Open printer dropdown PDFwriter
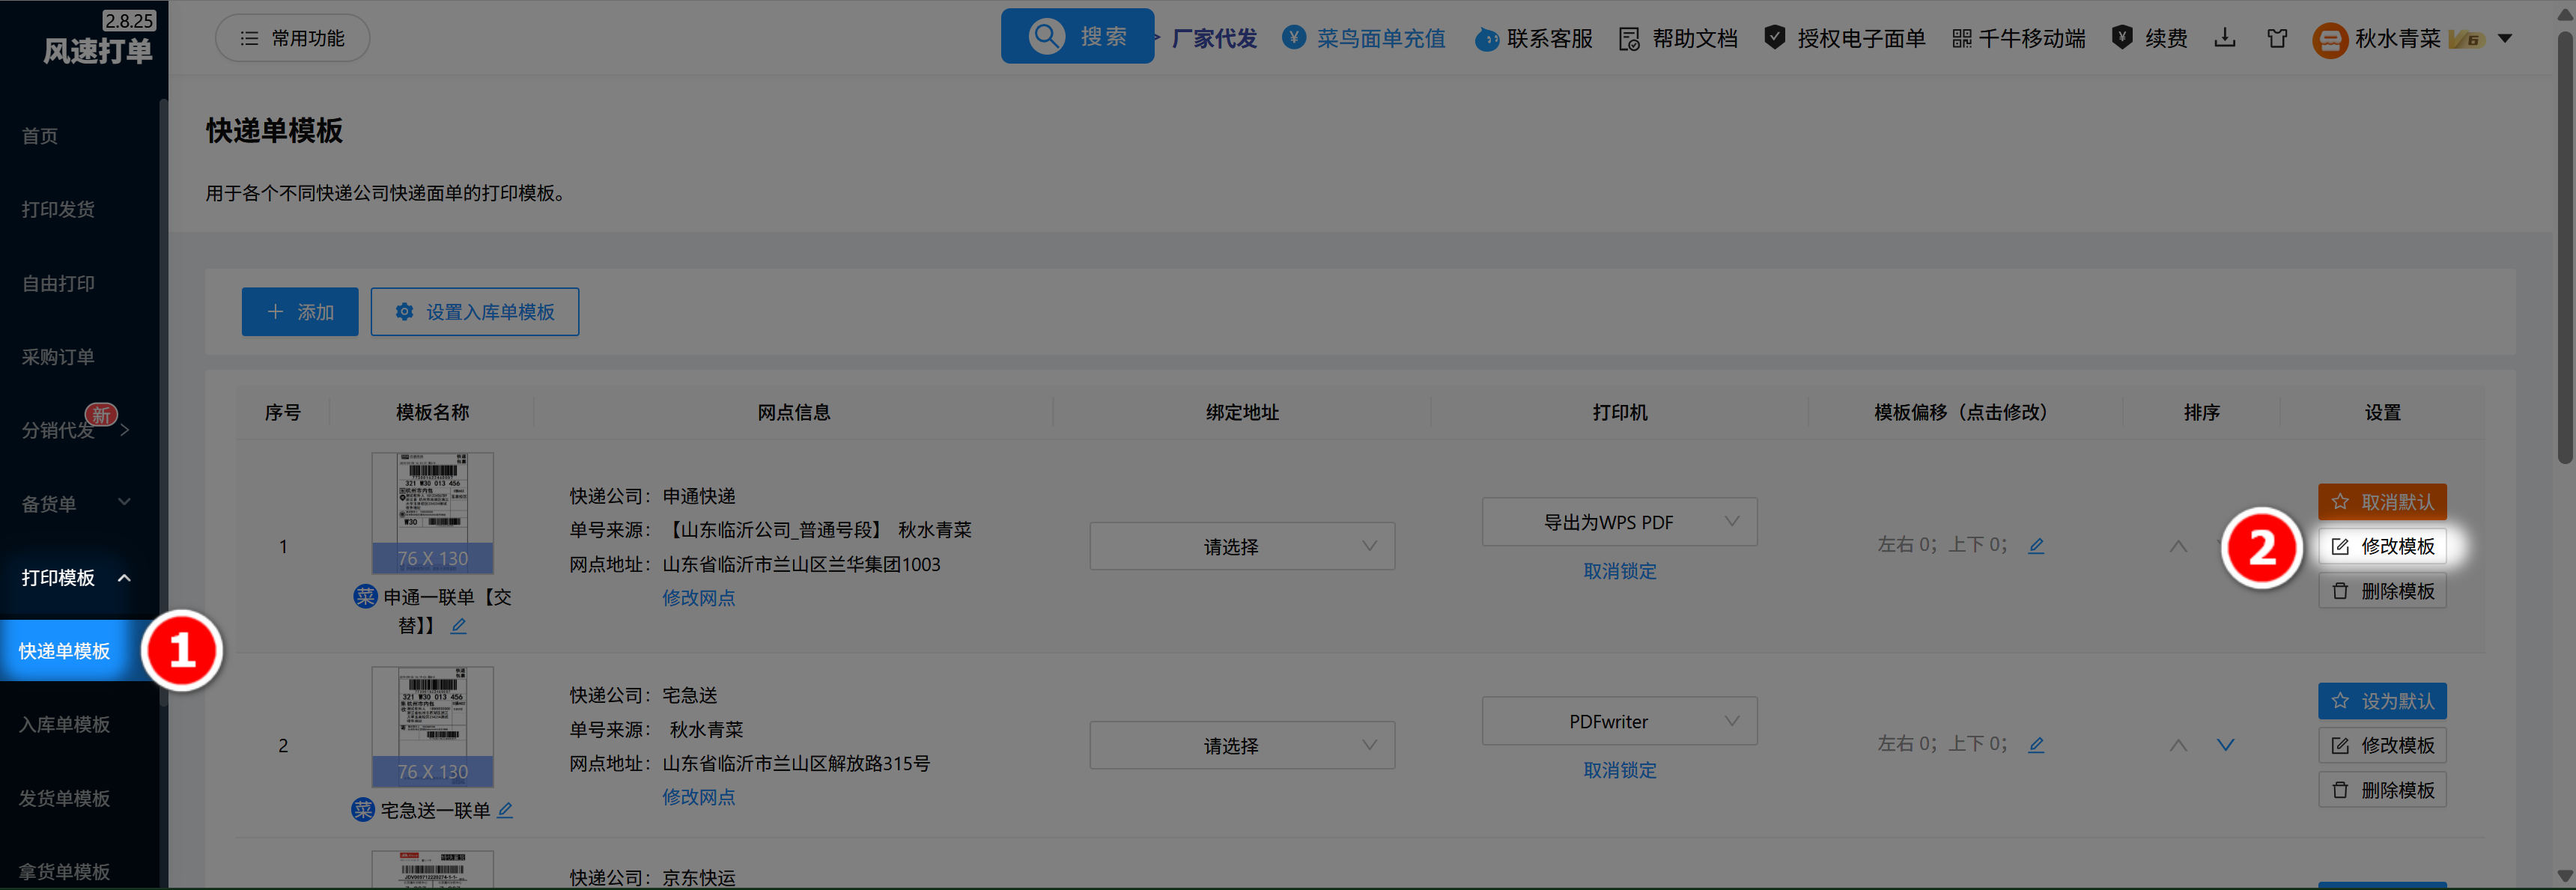Image resolution: width=2576 pixels, height=890 pixels. [1619, 721]
